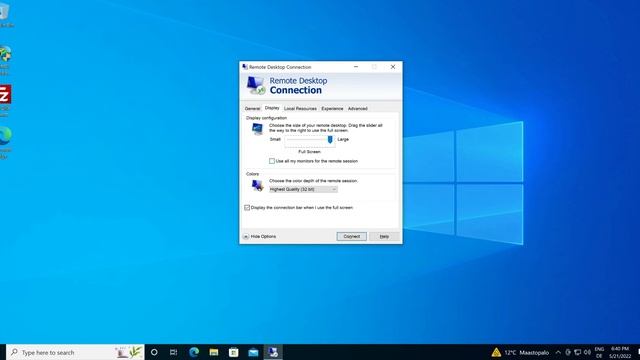Screen dimensions: 640x360
Task: Open Microsoft Store from the taskbar
Action: (233, 352)
